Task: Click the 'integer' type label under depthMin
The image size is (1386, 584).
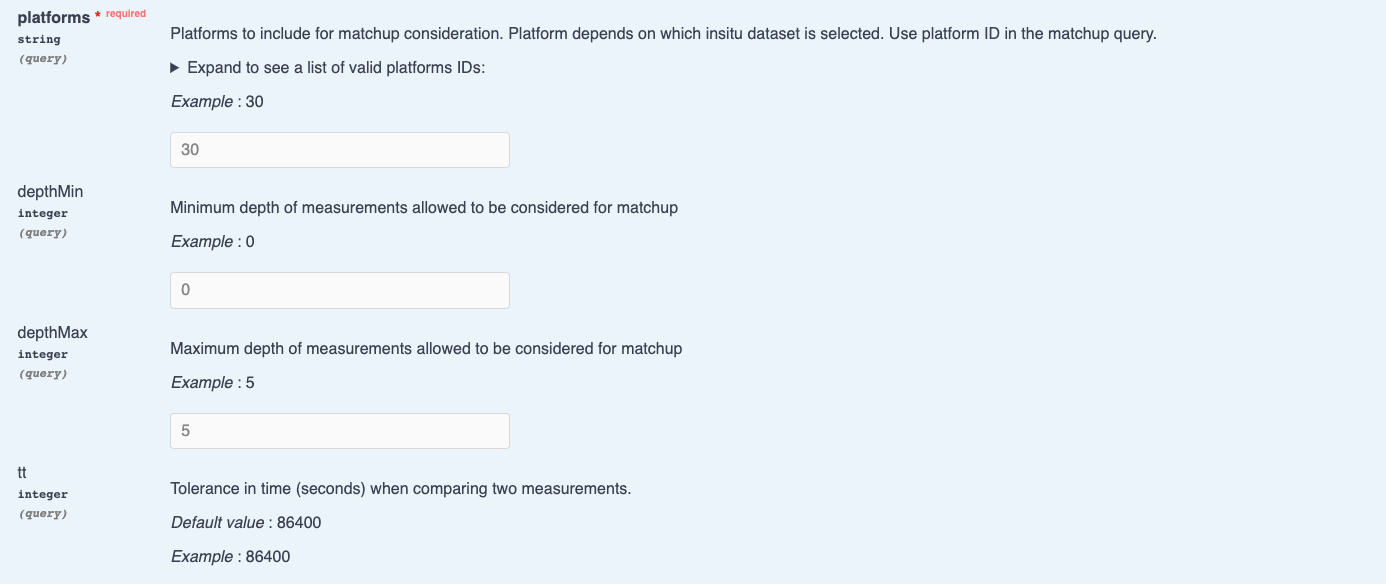Action: pyautogui.click(x=43, y=213)
